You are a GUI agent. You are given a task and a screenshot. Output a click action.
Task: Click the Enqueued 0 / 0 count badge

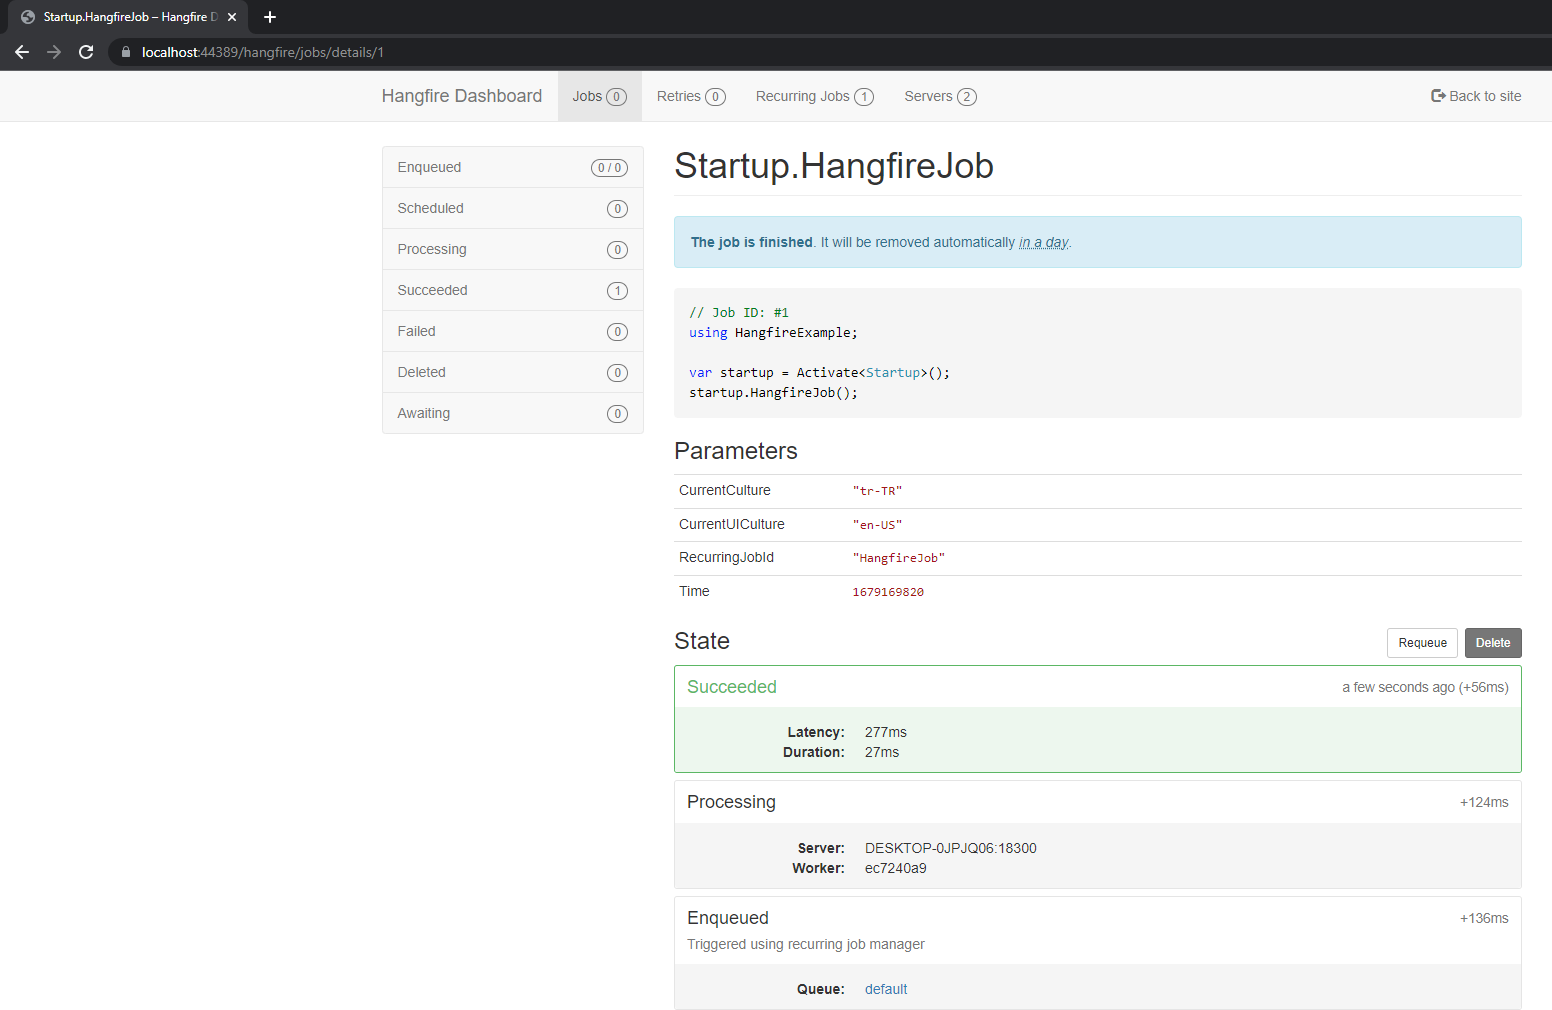pos(609,168)
